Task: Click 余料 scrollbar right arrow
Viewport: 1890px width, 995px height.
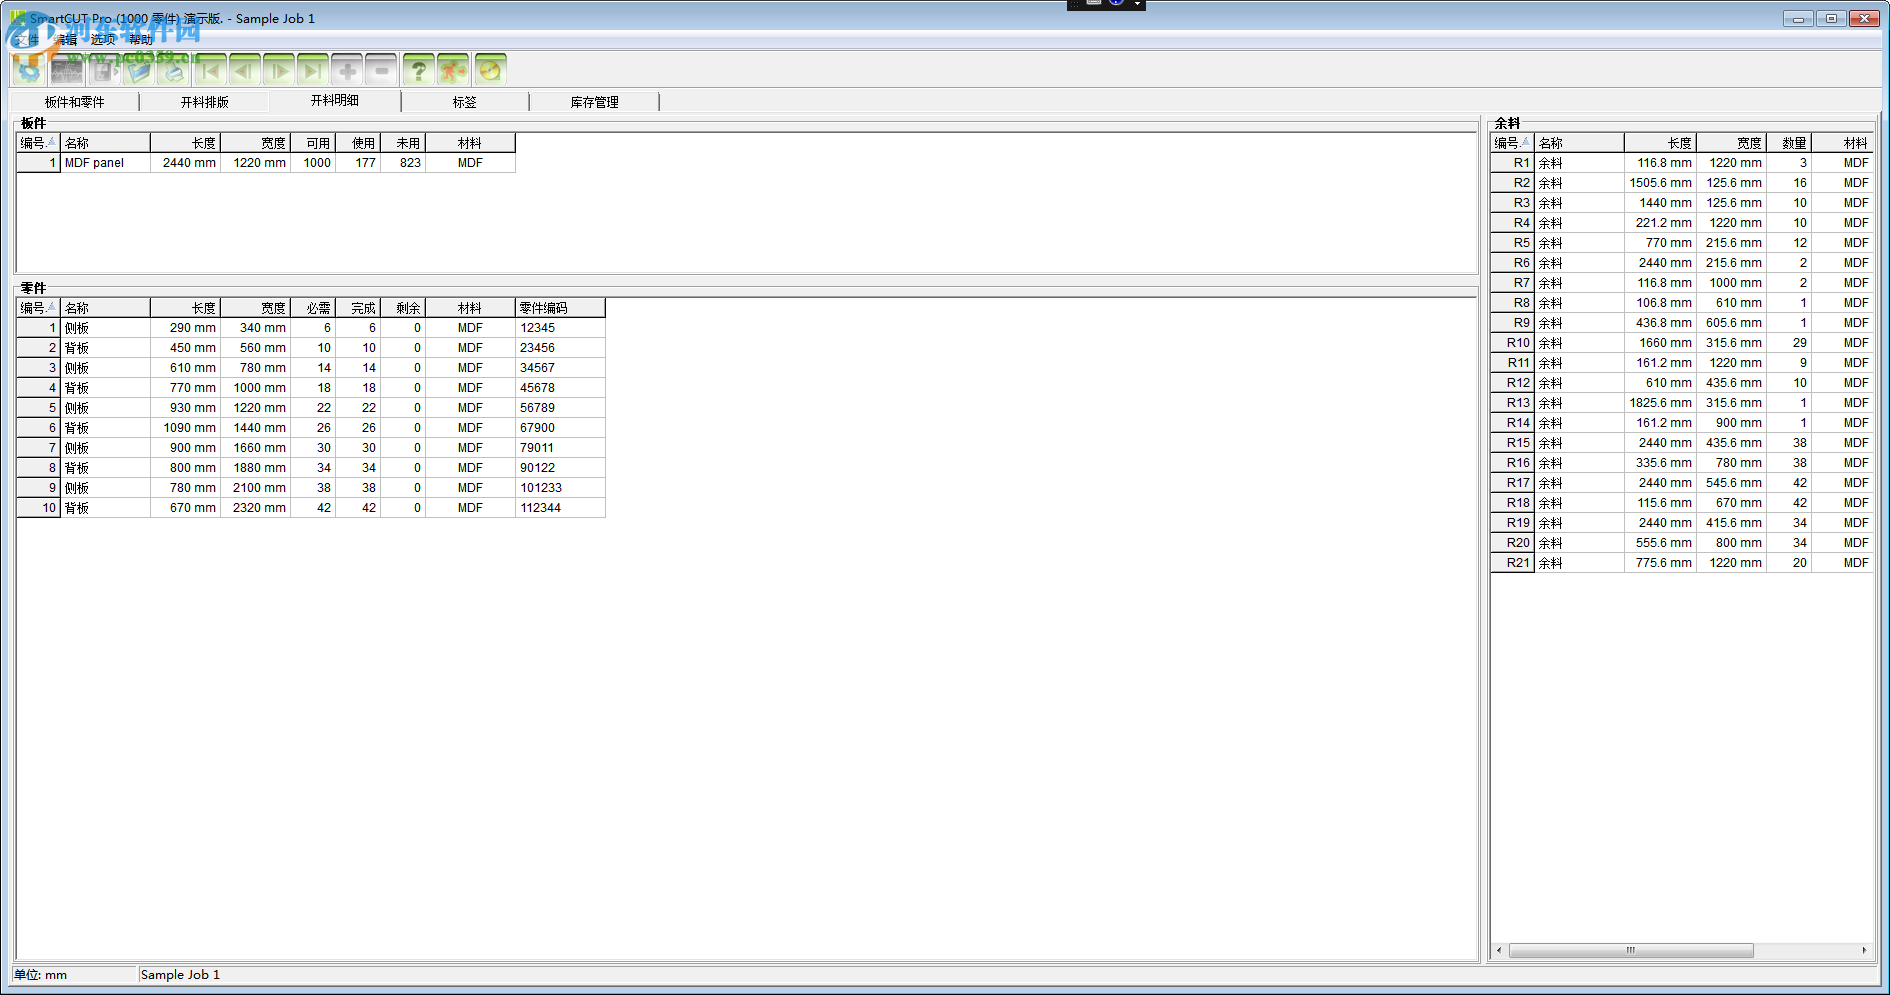Action: pyautogui.click(x=1864, y=950)
